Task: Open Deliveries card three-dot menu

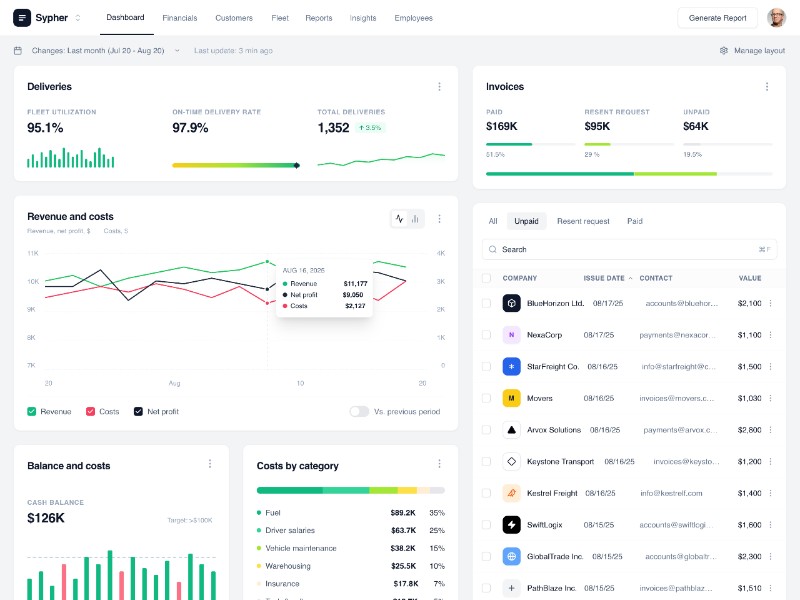Action: point(439,87)
